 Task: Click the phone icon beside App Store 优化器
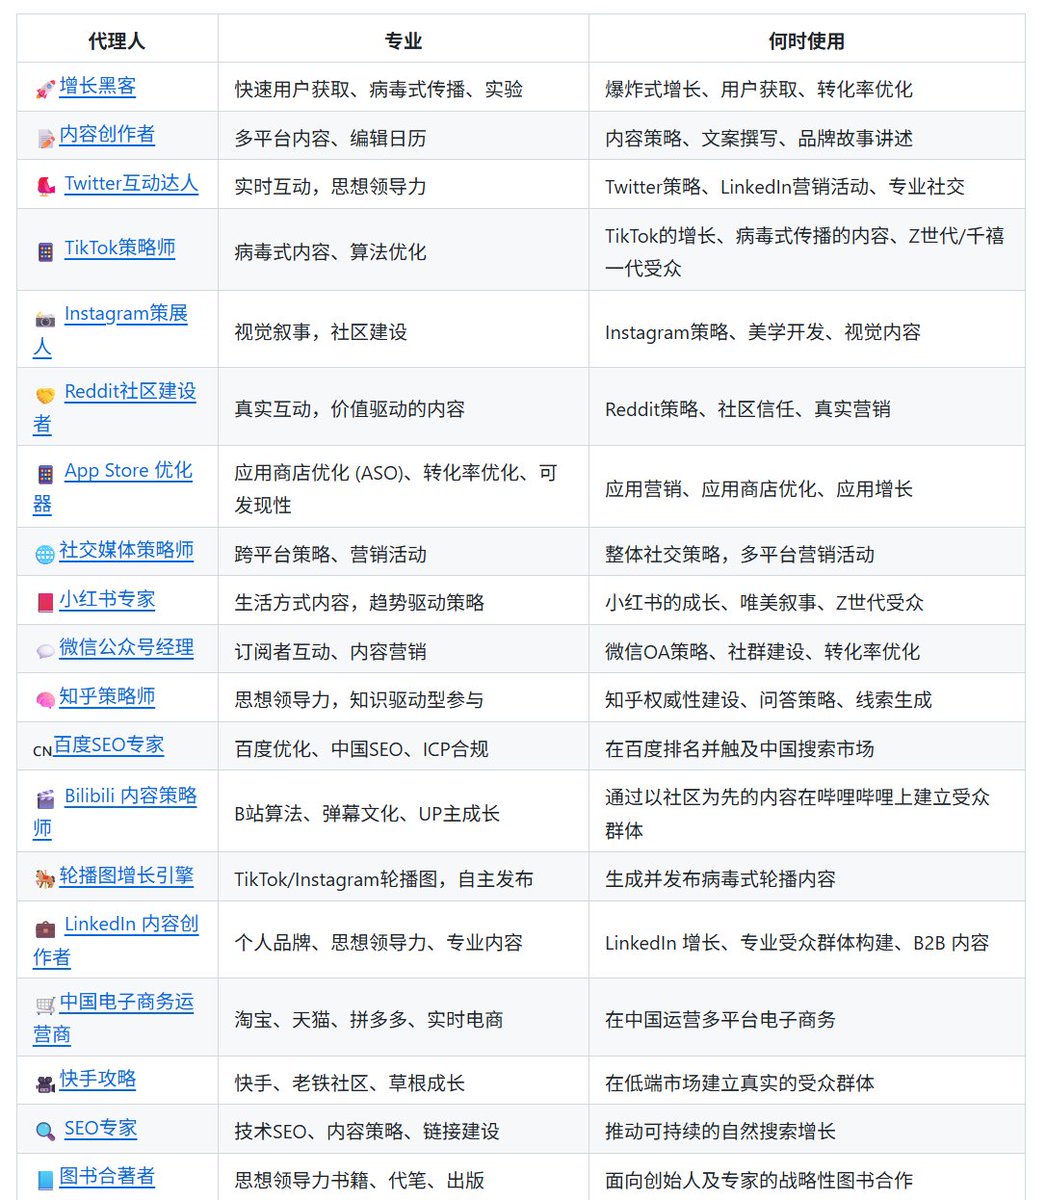click(x=45, y=475)
